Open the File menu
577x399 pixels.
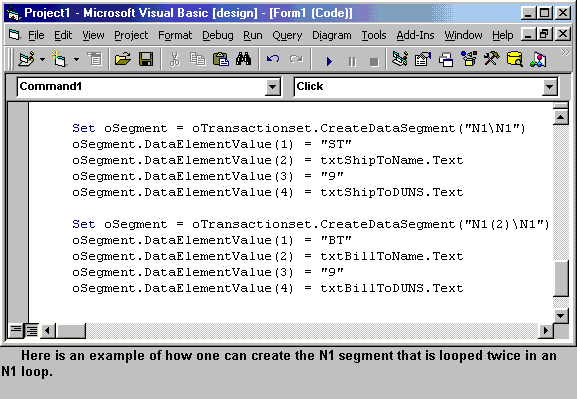point(36,35)
